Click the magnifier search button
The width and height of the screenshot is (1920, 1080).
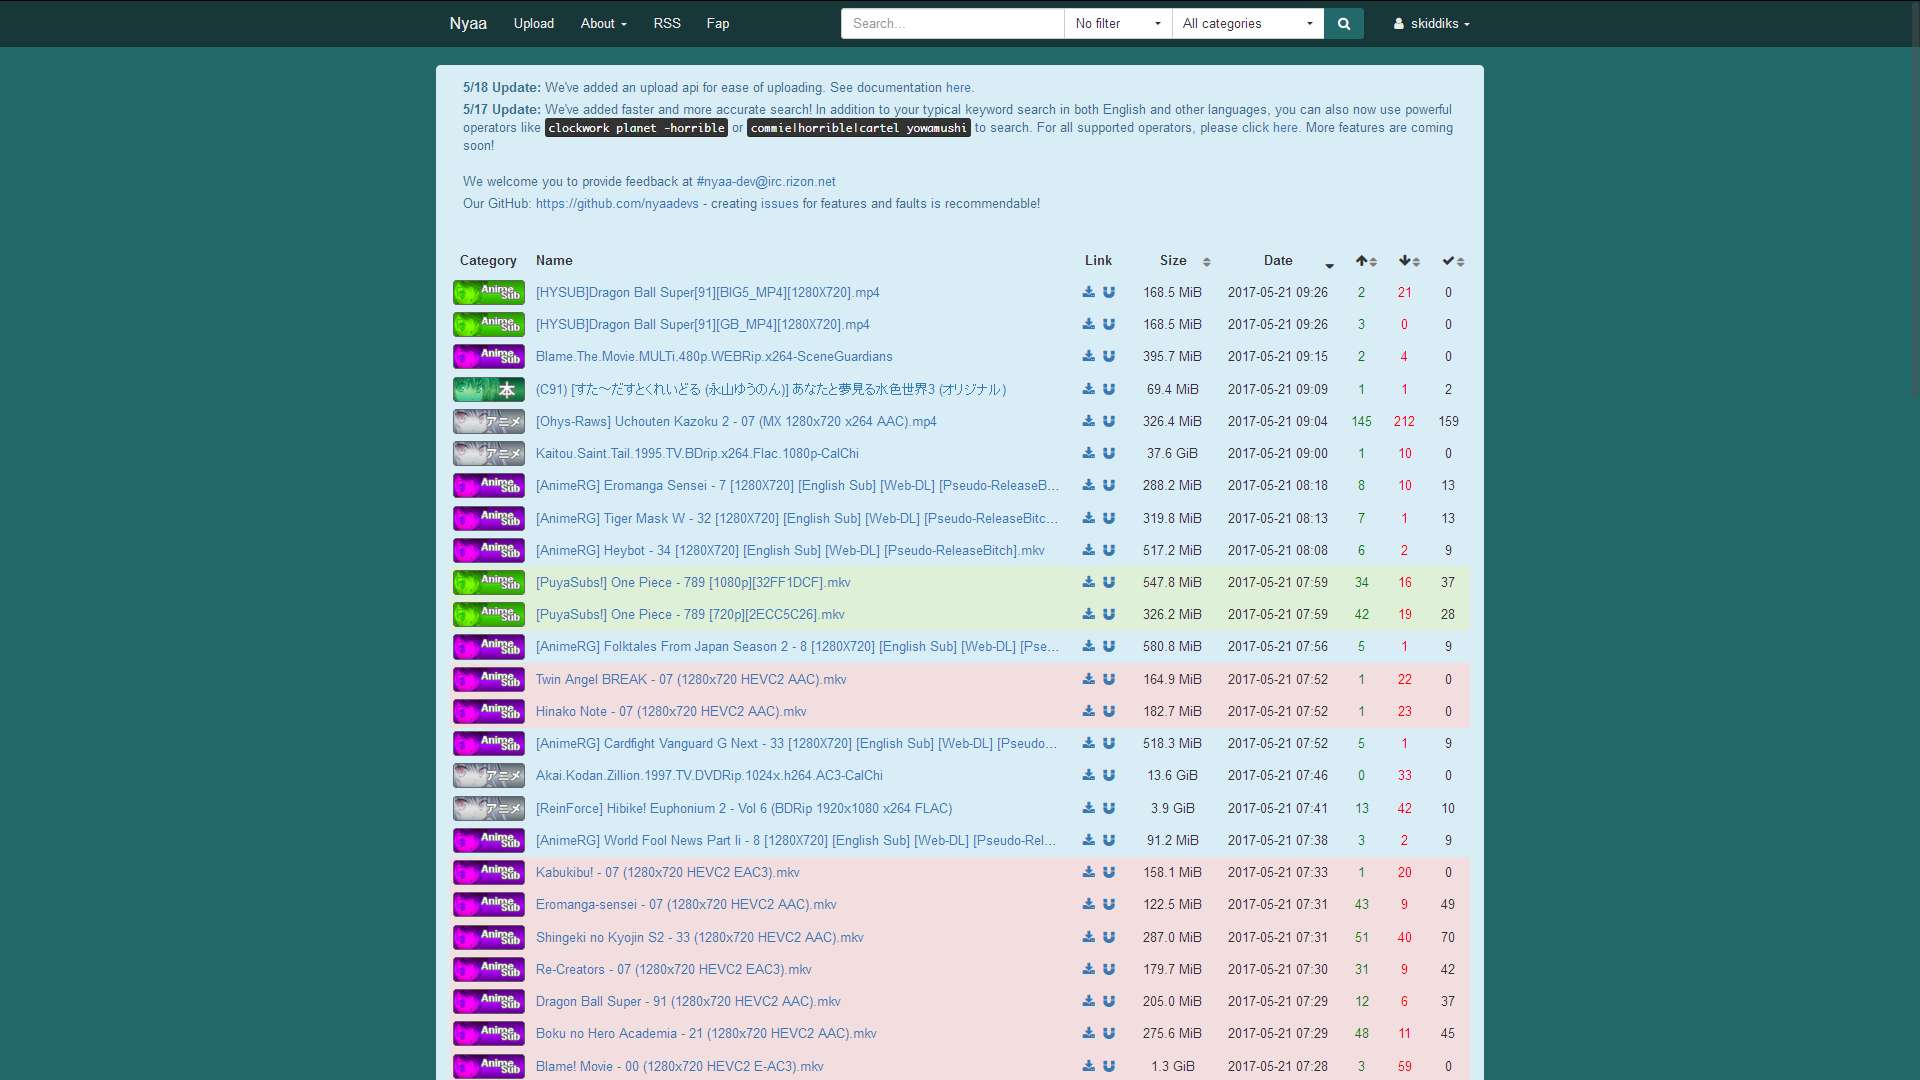click(1343, 23)
